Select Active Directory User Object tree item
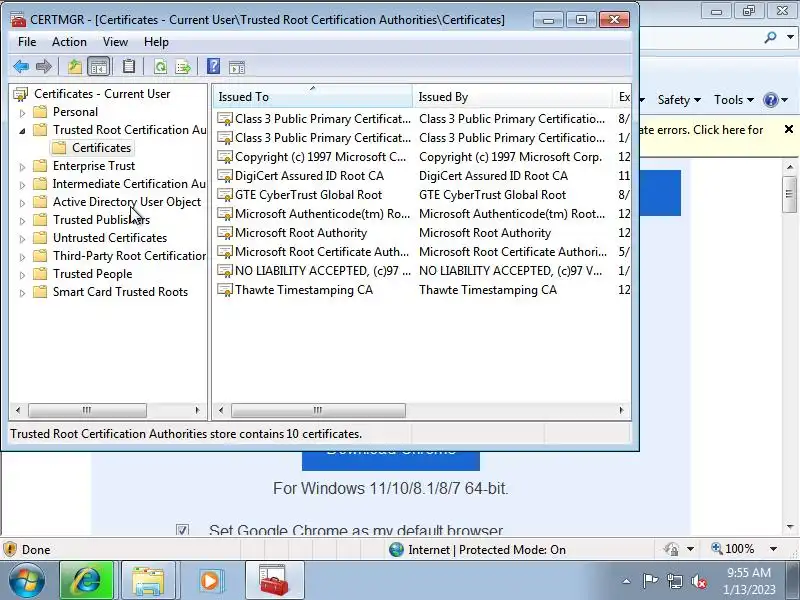 pyautogui.click(x=127, y=202)
